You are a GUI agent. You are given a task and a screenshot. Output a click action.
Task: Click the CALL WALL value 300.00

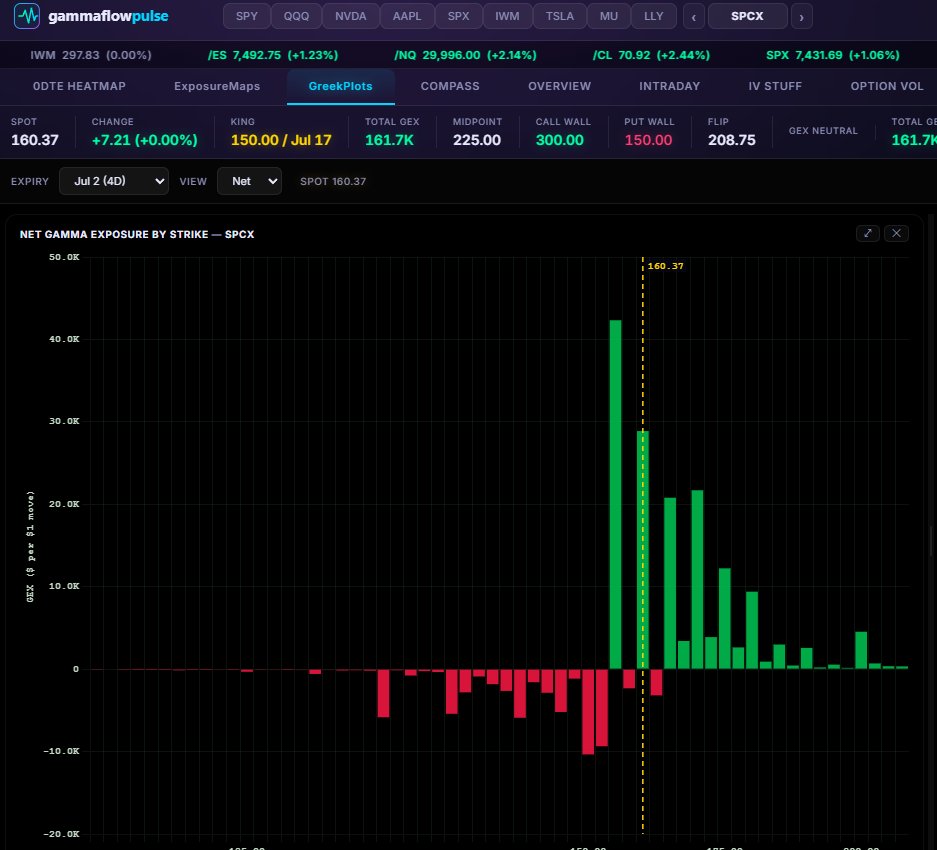click(x=559, y=140)
